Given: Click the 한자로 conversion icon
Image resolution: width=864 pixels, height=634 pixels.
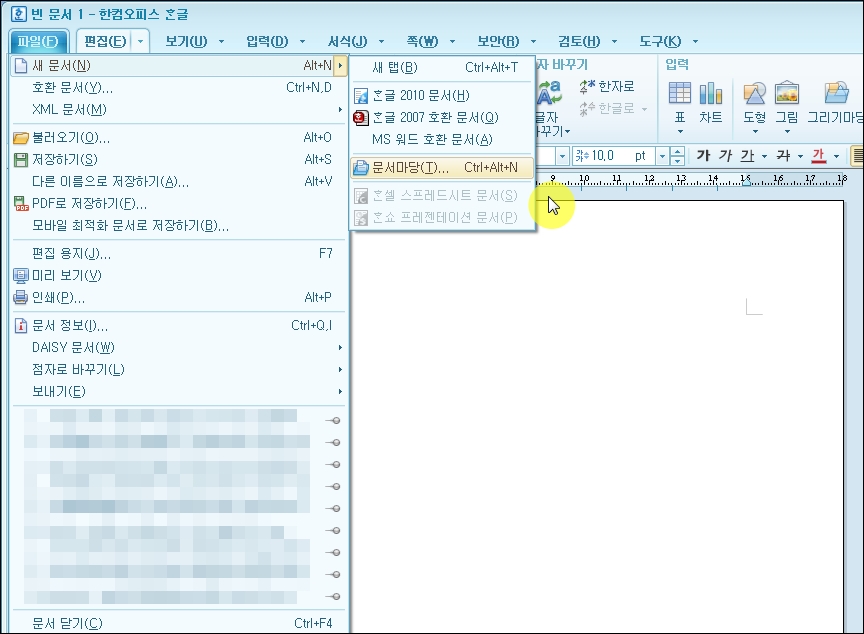Looking at the screenshot, I should point(587,86).
